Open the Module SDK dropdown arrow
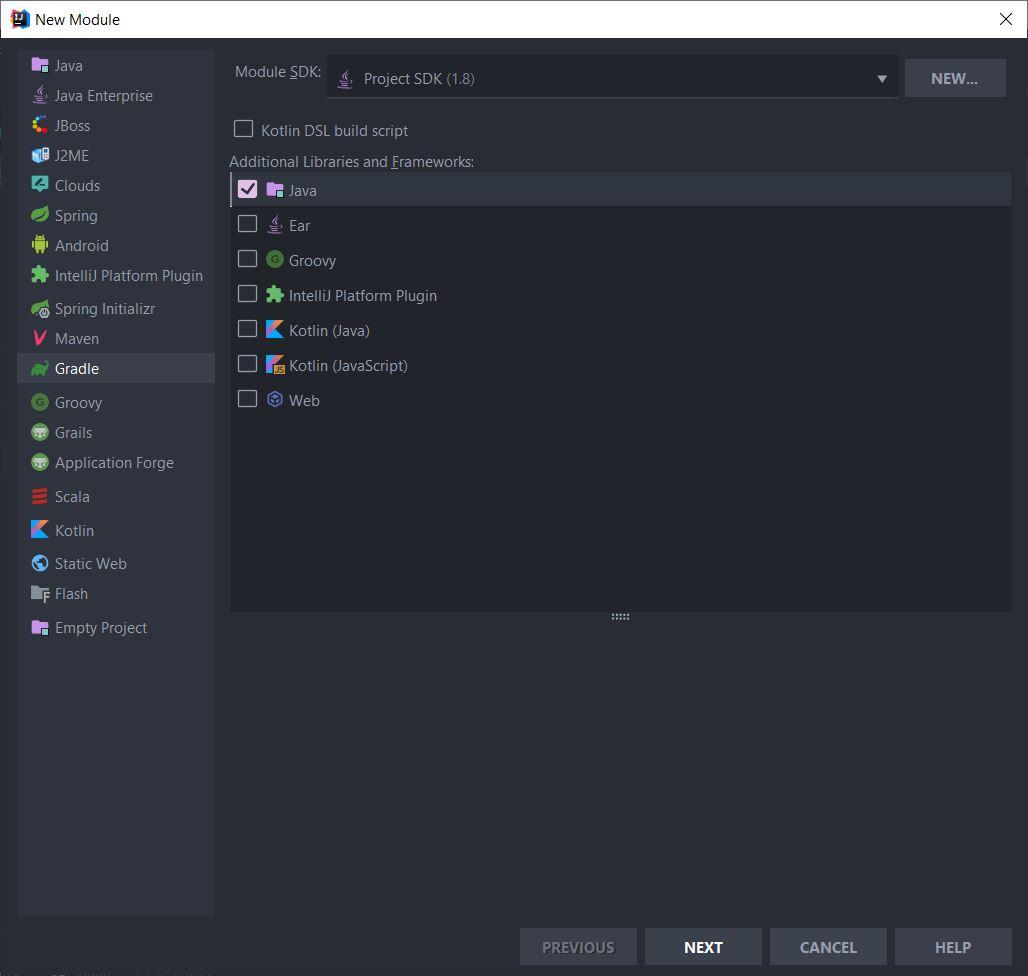 (x=882, y=79)
